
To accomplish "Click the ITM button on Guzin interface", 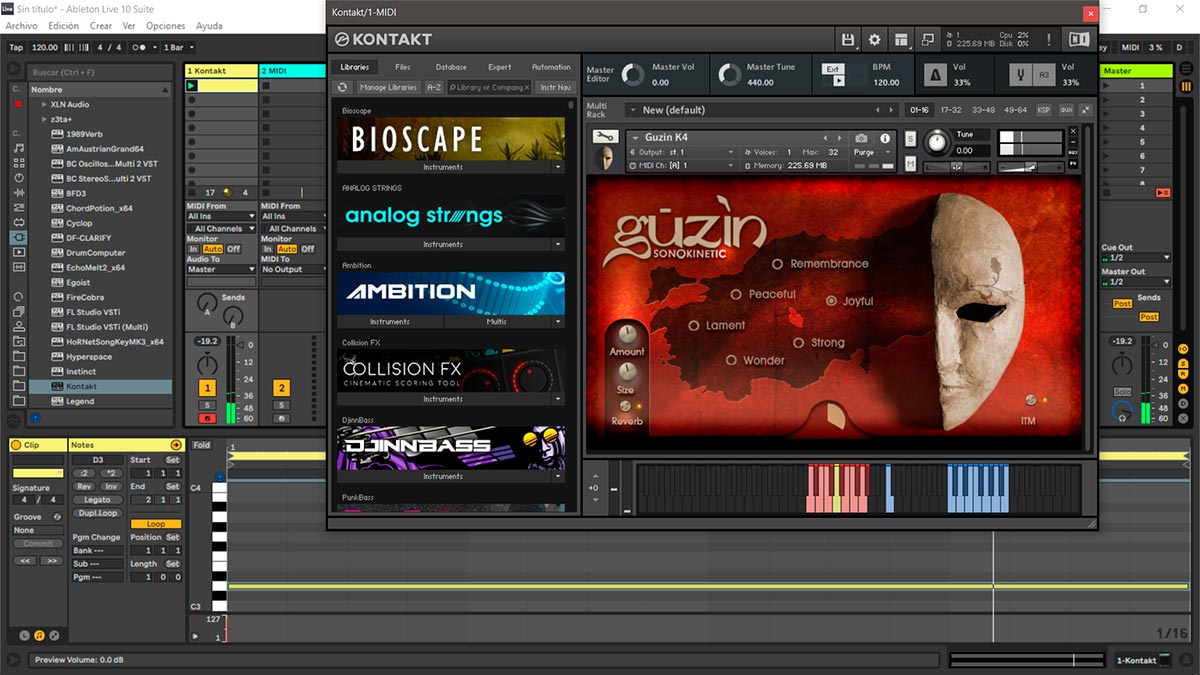I will point(1030,401).
